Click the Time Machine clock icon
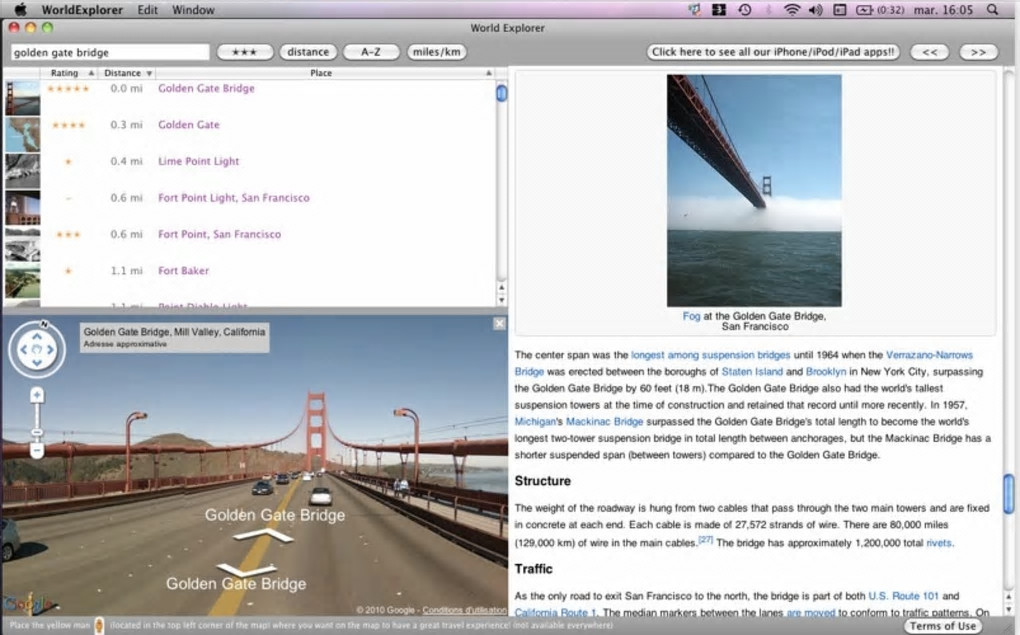 click(744, 10)
